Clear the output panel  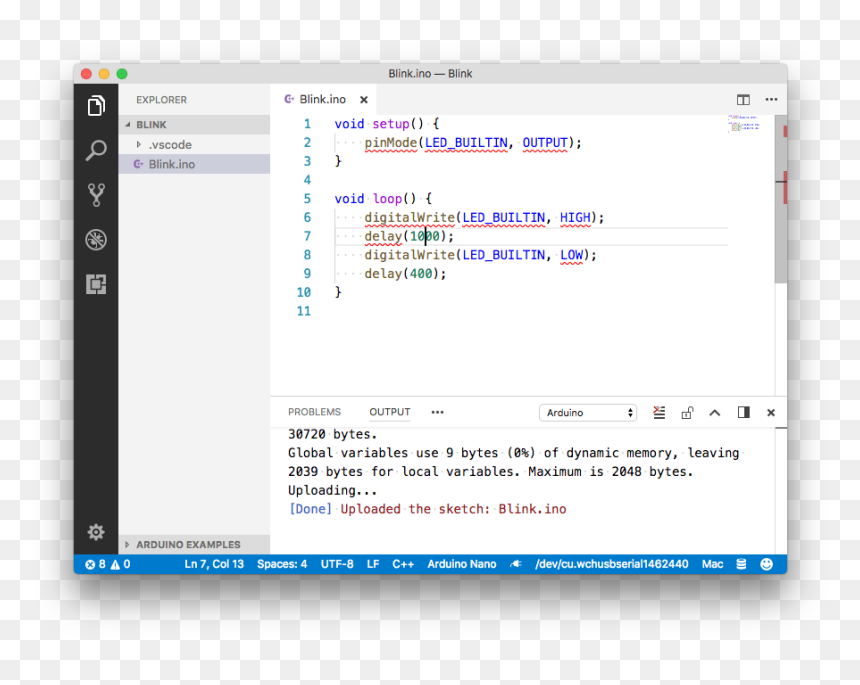pyautogui.click(x=659, y=412)
